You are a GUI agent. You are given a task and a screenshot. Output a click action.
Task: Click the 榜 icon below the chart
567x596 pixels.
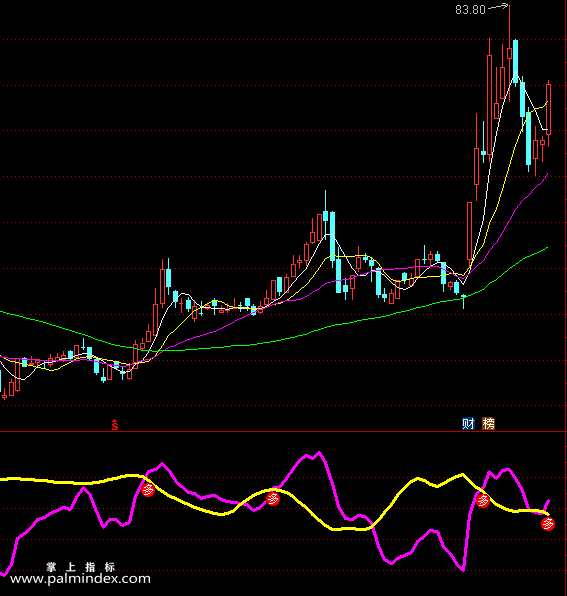(x=488, y=423)
